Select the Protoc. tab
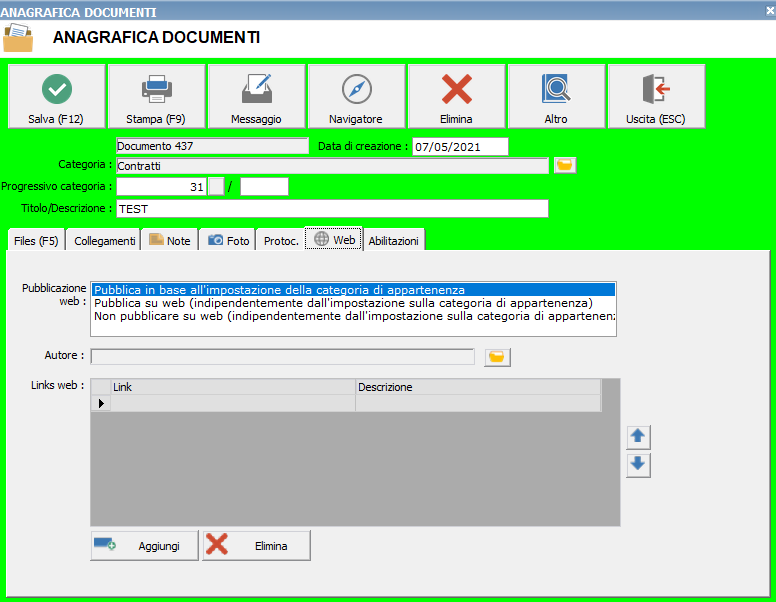 pos(281,241)
